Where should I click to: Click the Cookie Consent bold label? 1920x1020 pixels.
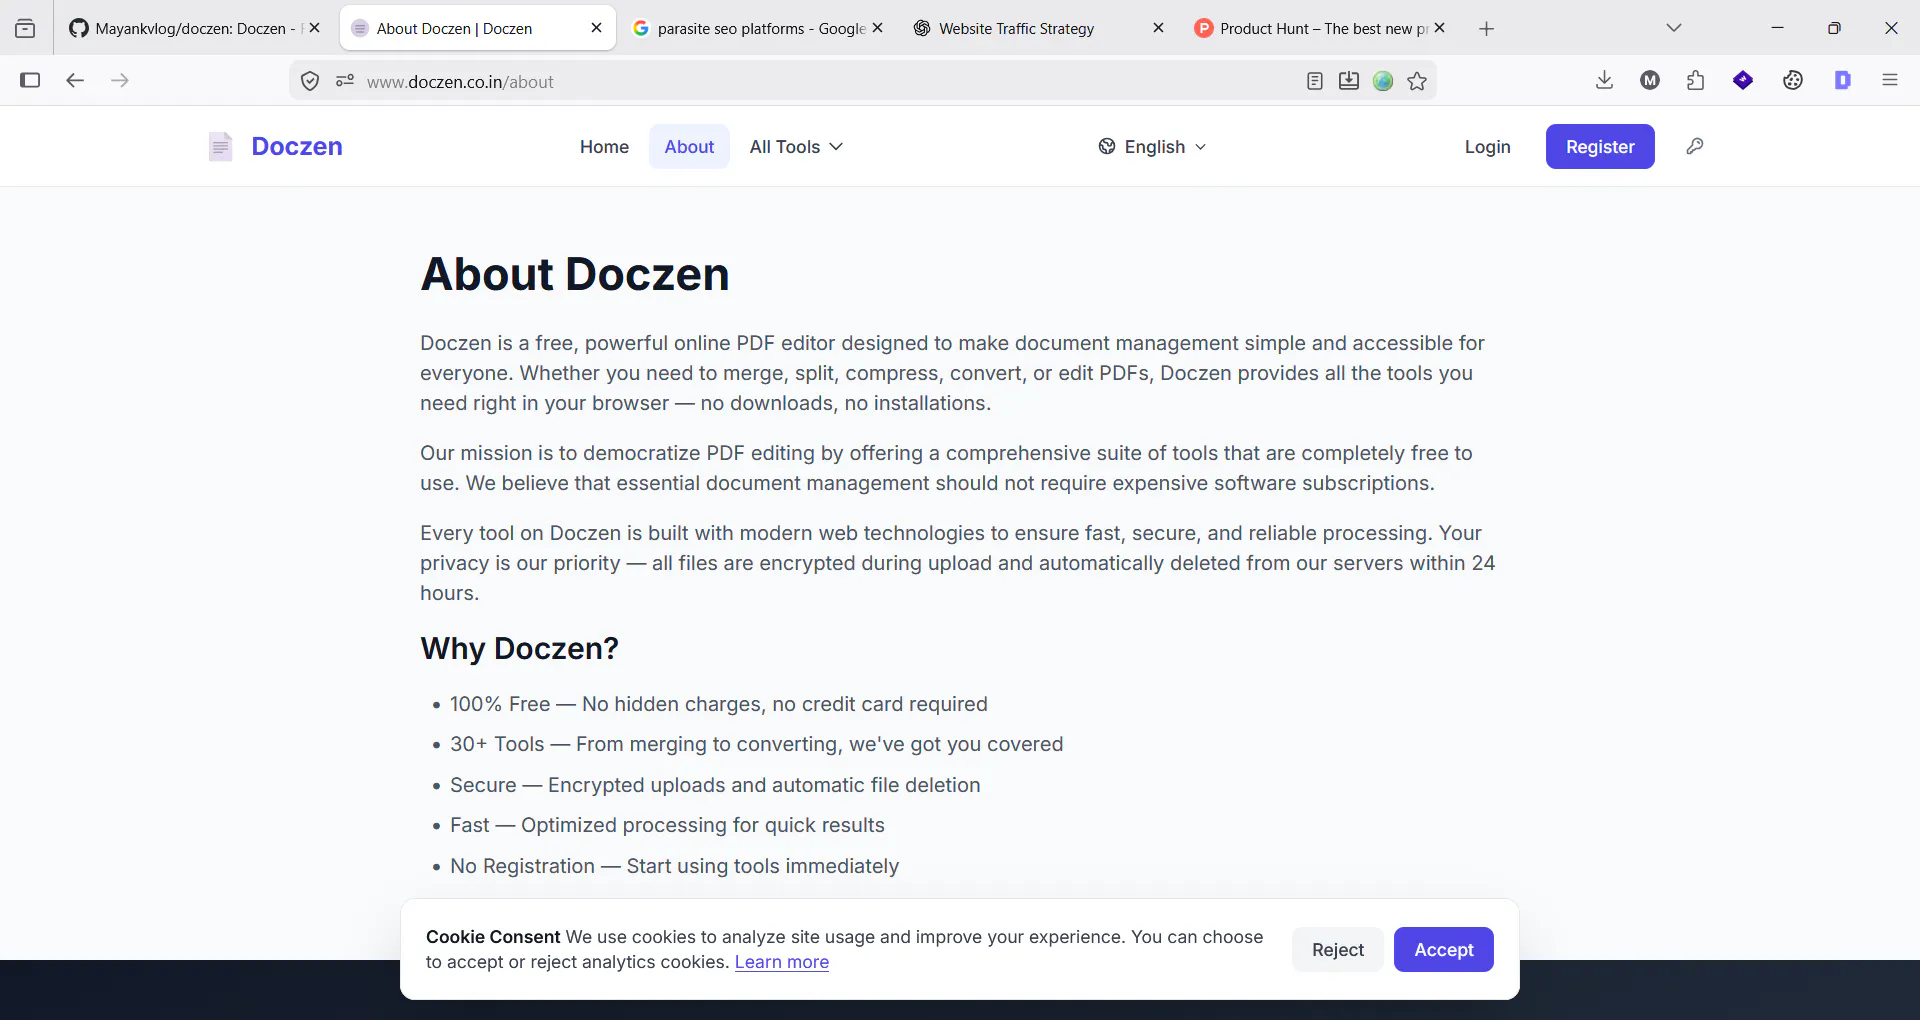pos(493,937)
